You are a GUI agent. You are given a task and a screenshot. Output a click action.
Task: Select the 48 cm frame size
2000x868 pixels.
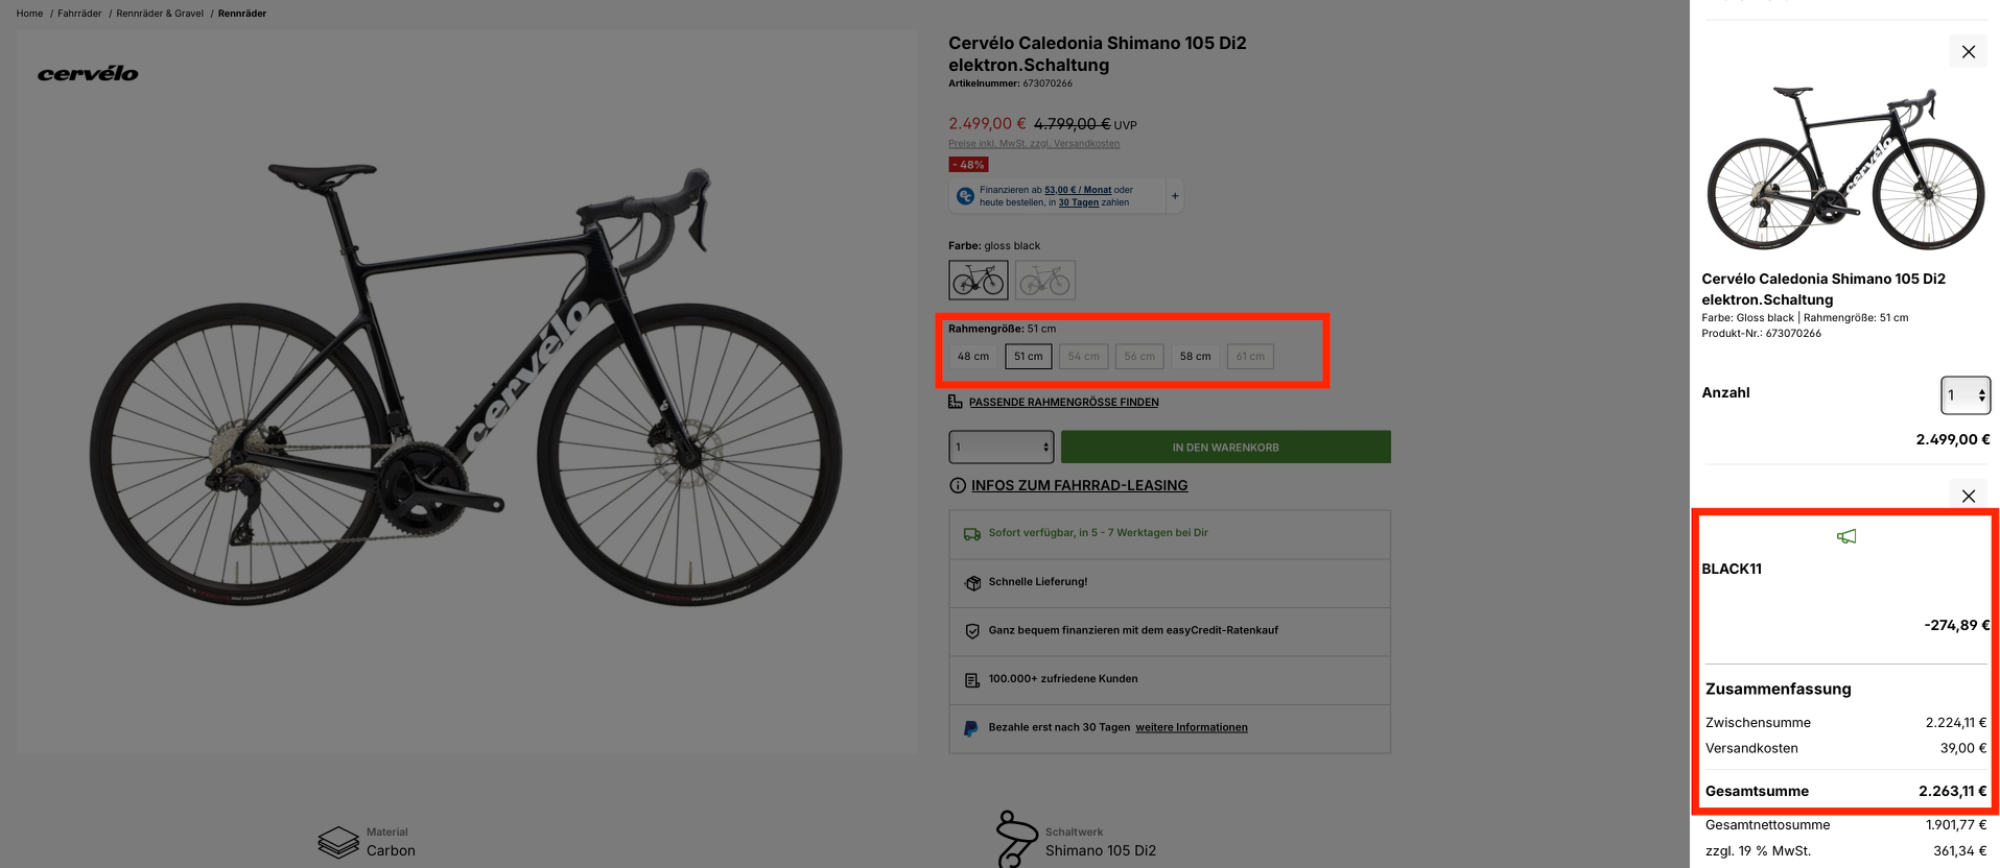(x=973, y=356)
